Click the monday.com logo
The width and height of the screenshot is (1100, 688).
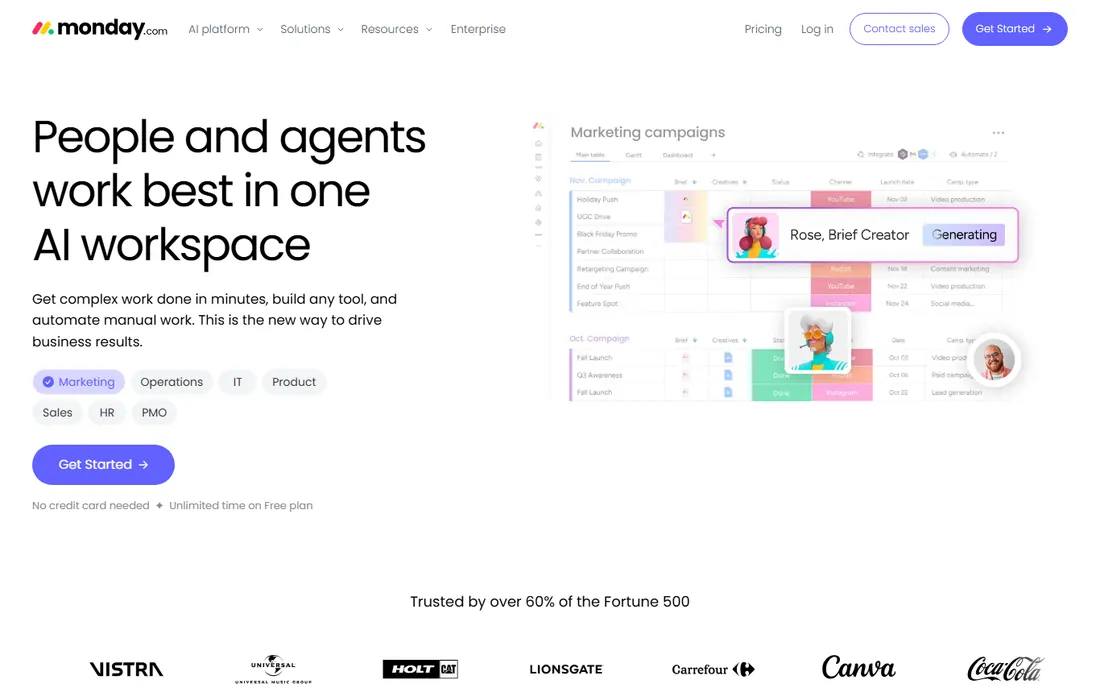[100, 29]
